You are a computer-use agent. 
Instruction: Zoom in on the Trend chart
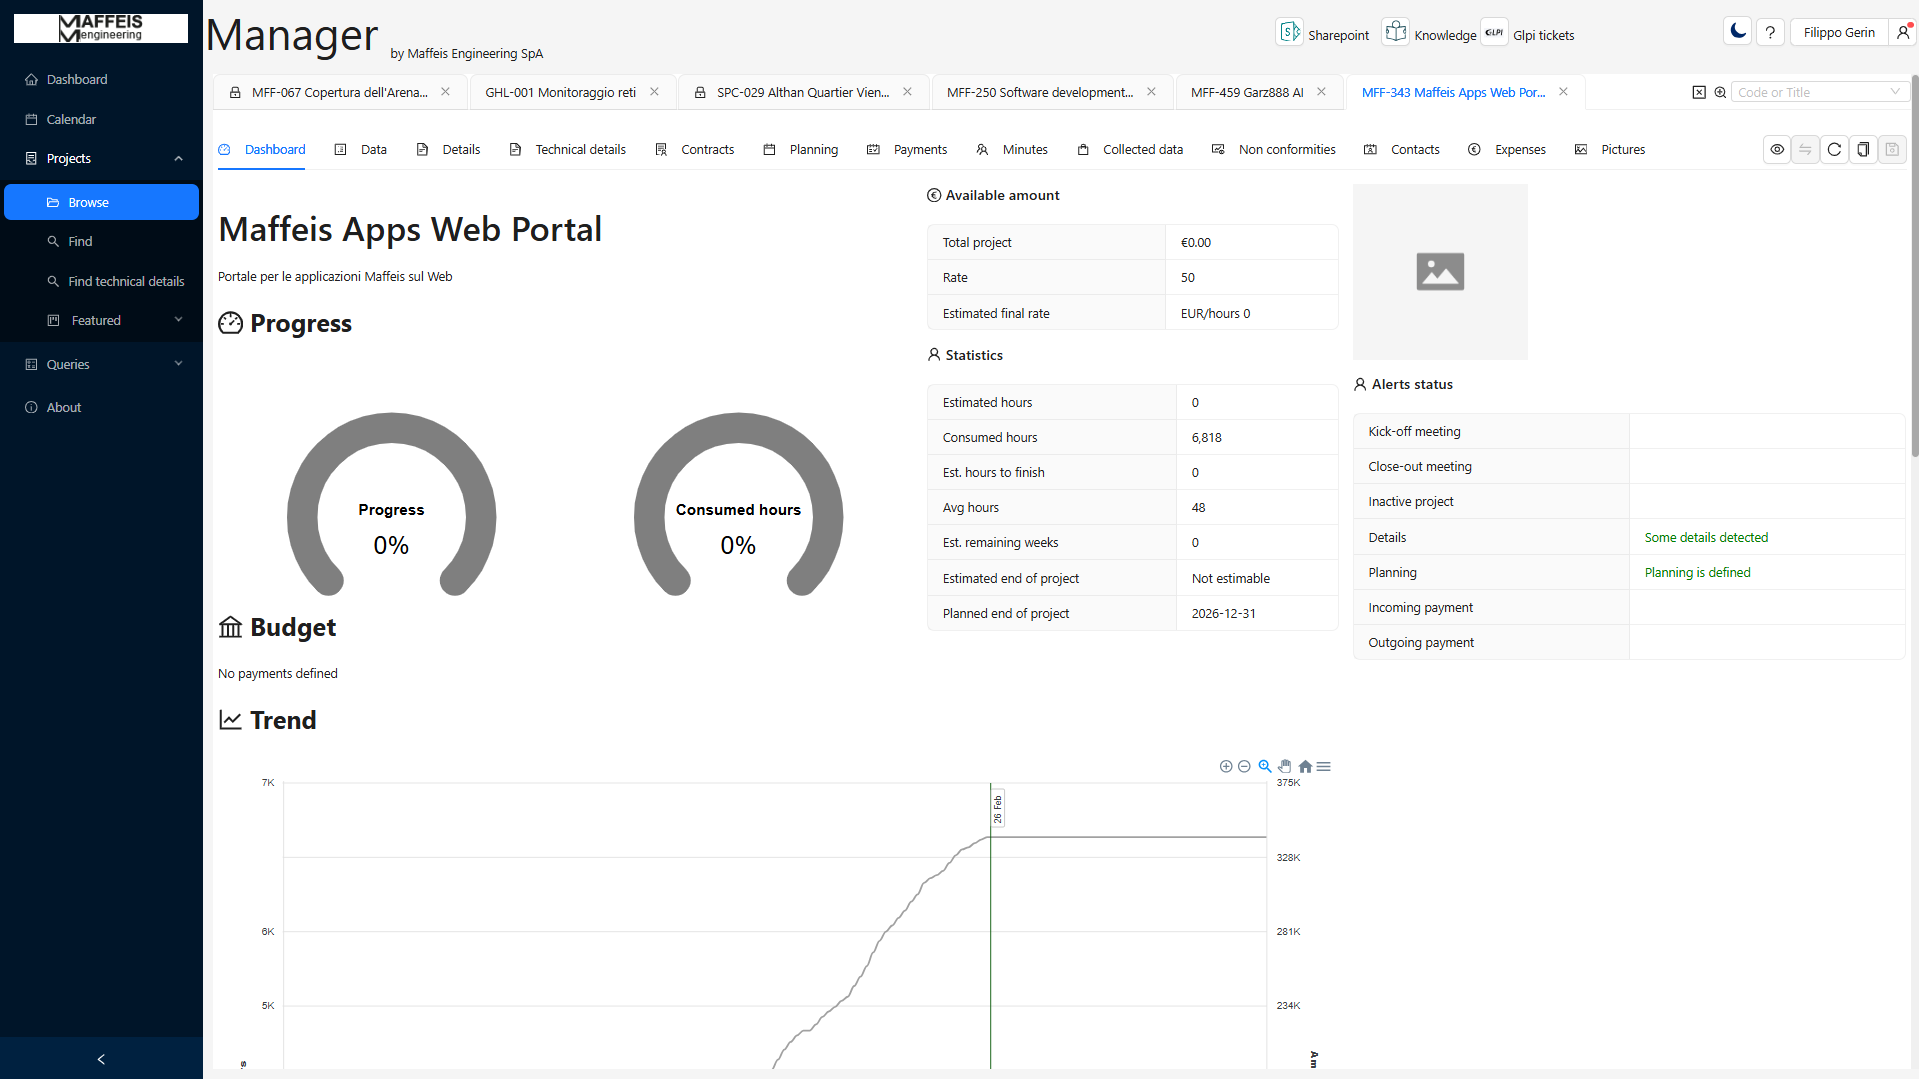(x=1226, y=766)
